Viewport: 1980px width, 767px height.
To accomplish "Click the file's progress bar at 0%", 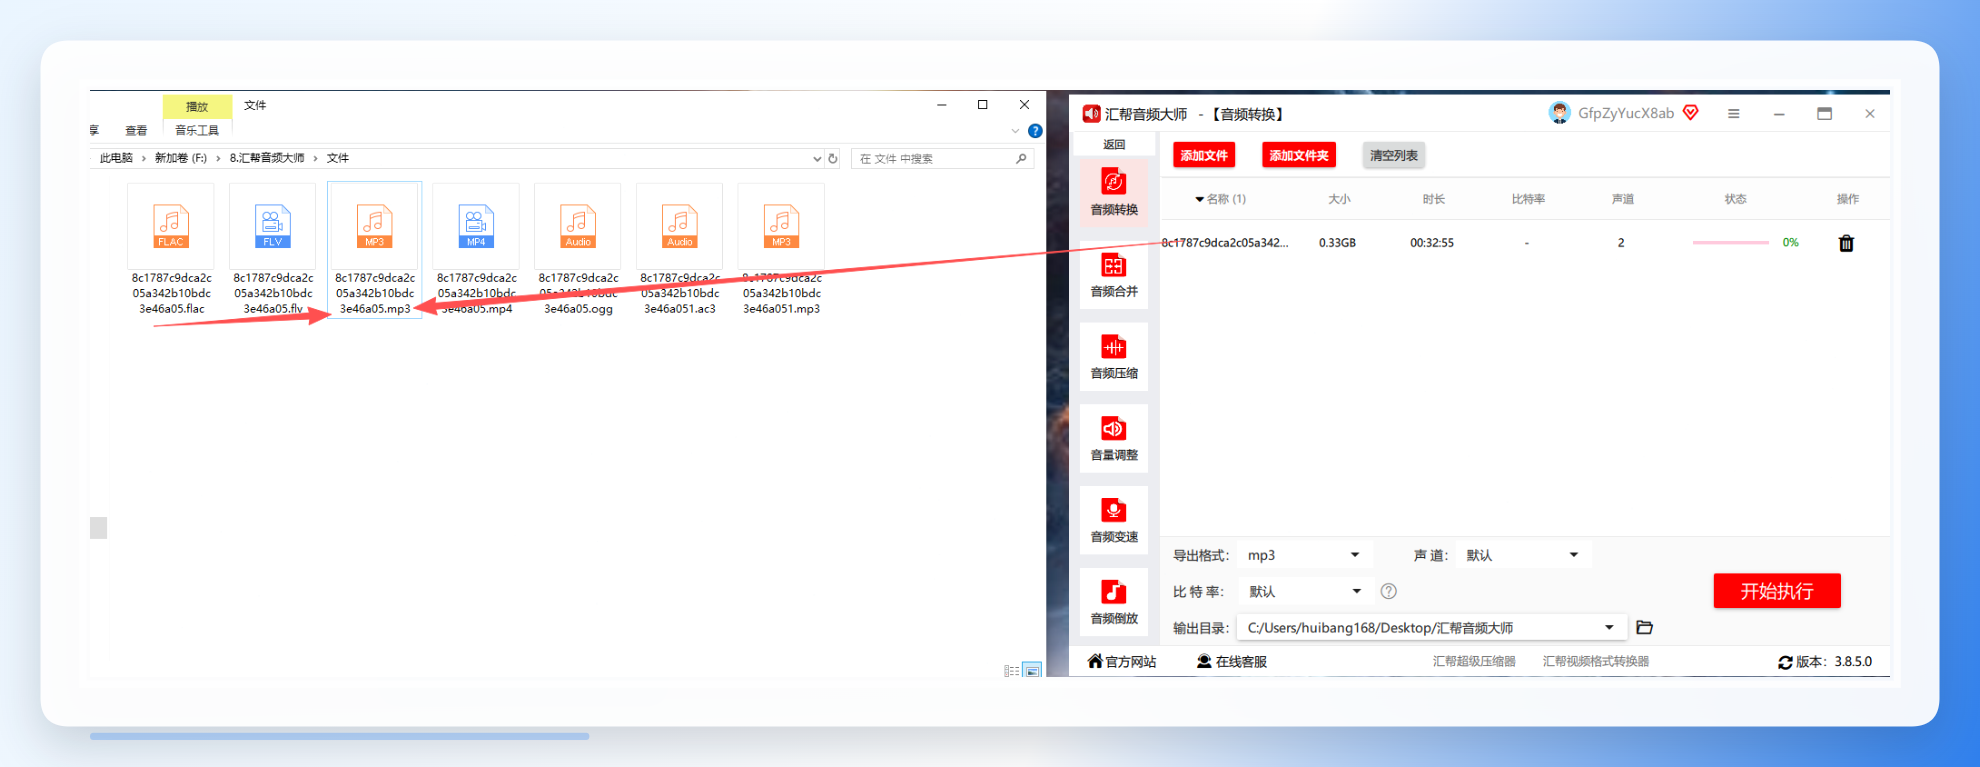I will click(x=1731, y=243).
